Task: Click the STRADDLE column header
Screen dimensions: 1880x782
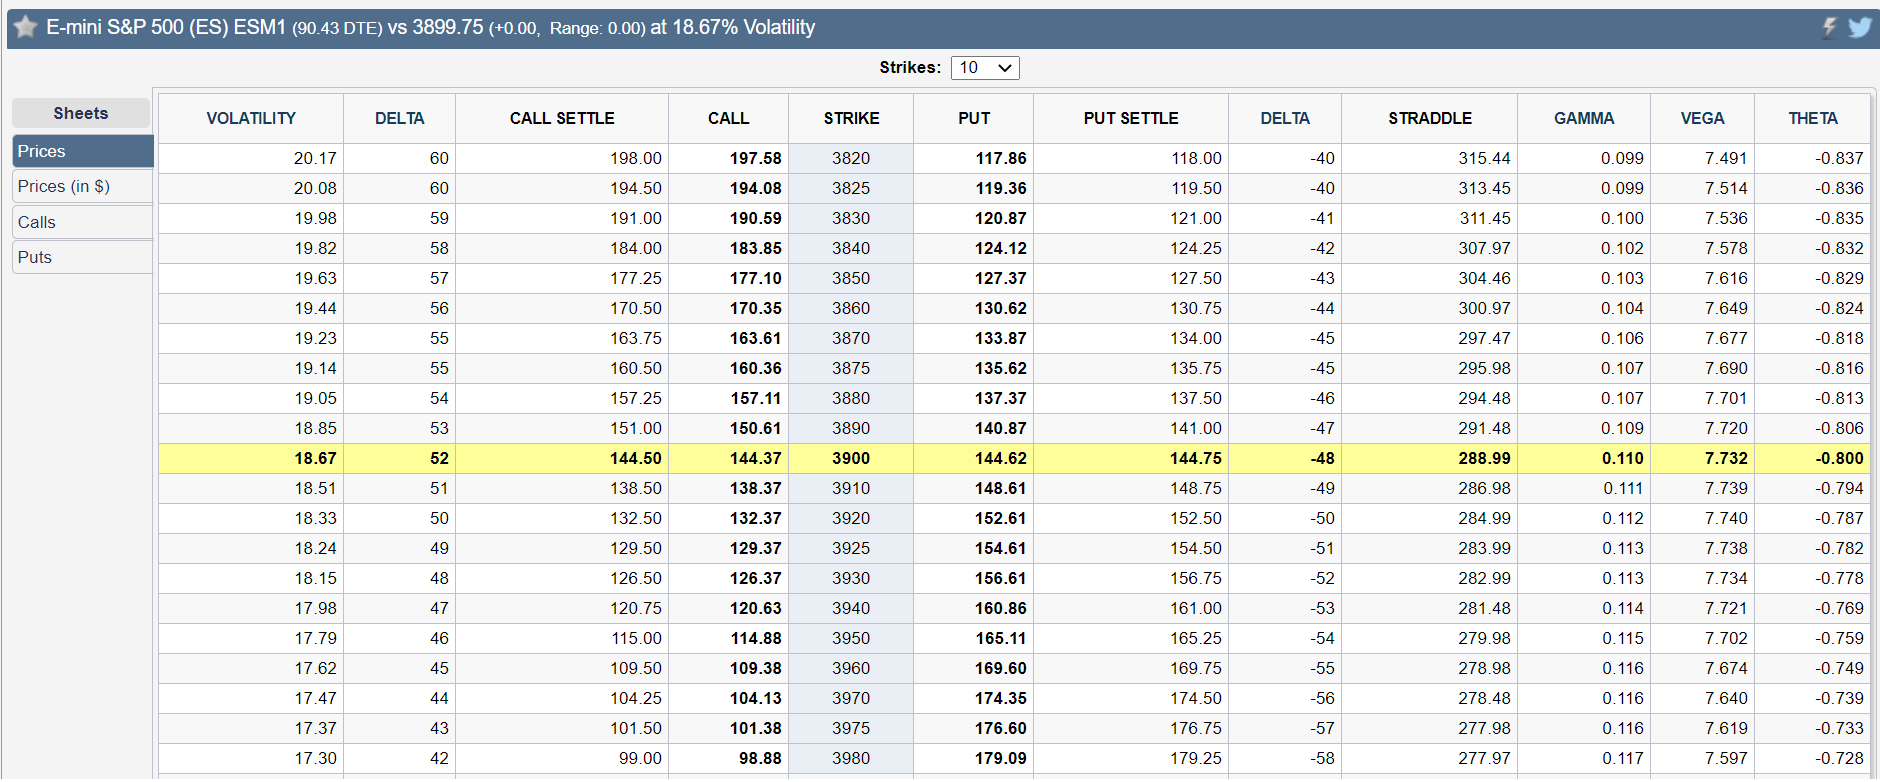Action: (x=1430, y=118)
